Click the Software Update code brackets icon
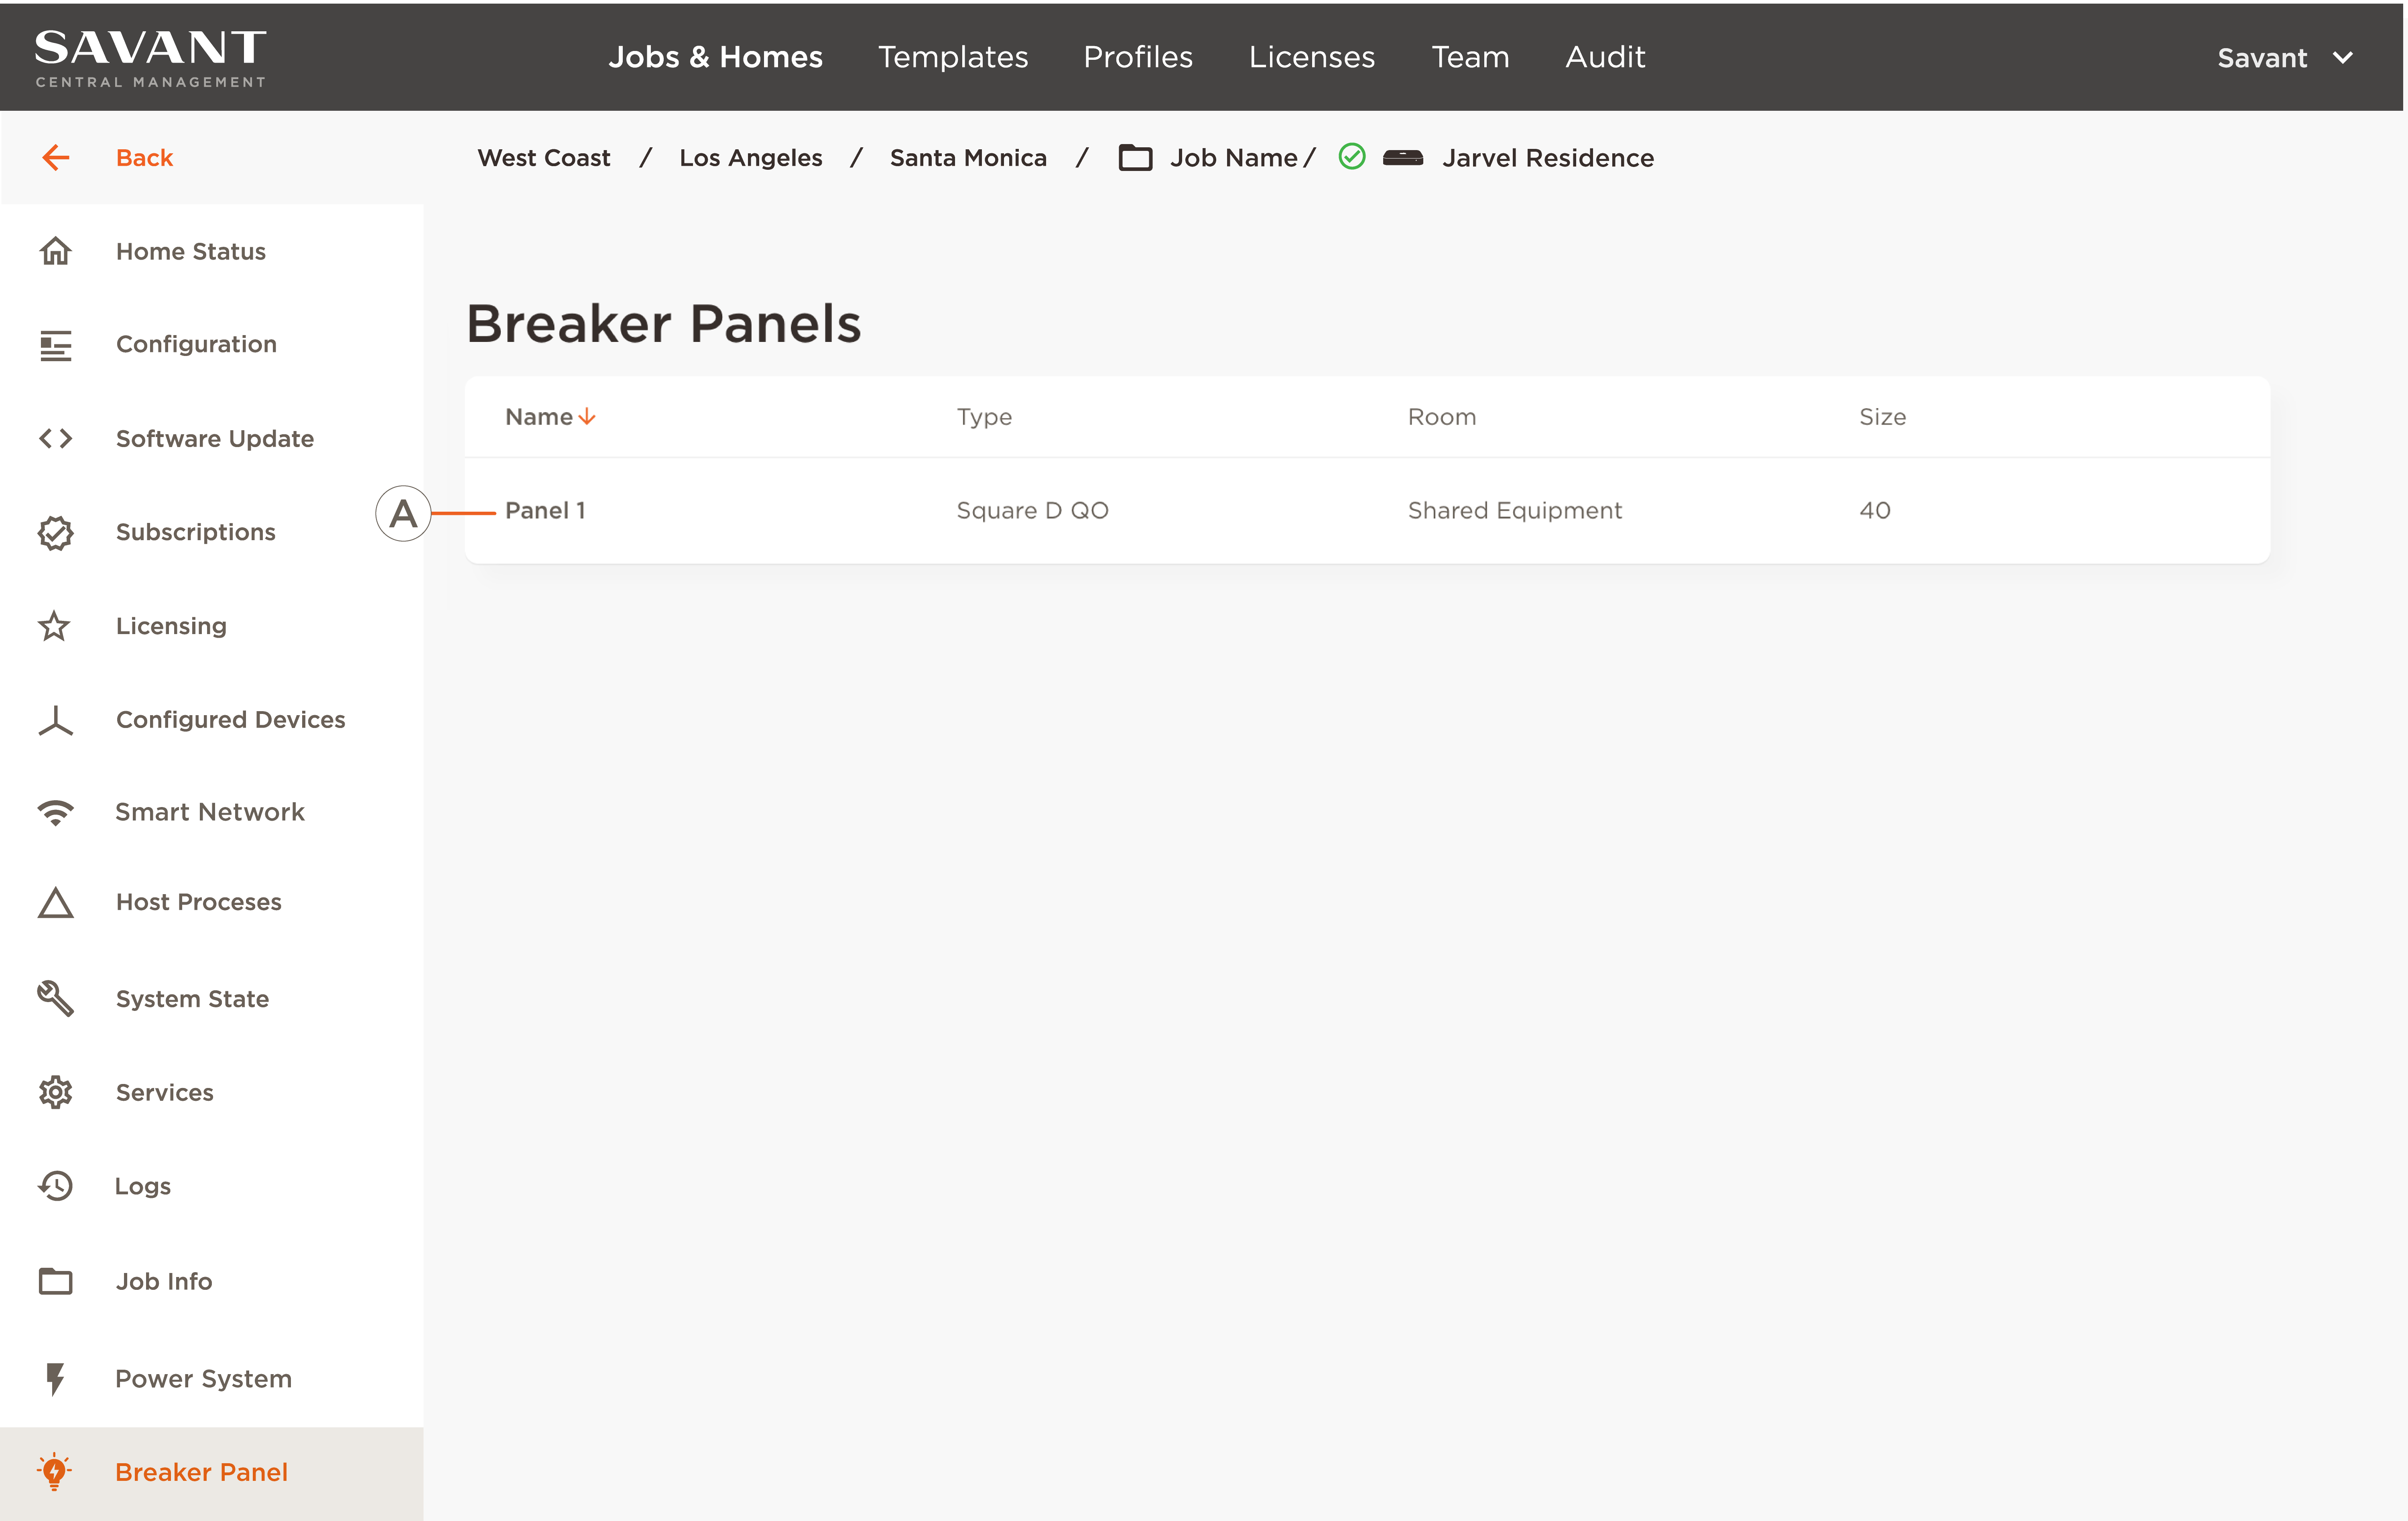The width and height of the screenshot is (2408, 1521). (55, 438)
